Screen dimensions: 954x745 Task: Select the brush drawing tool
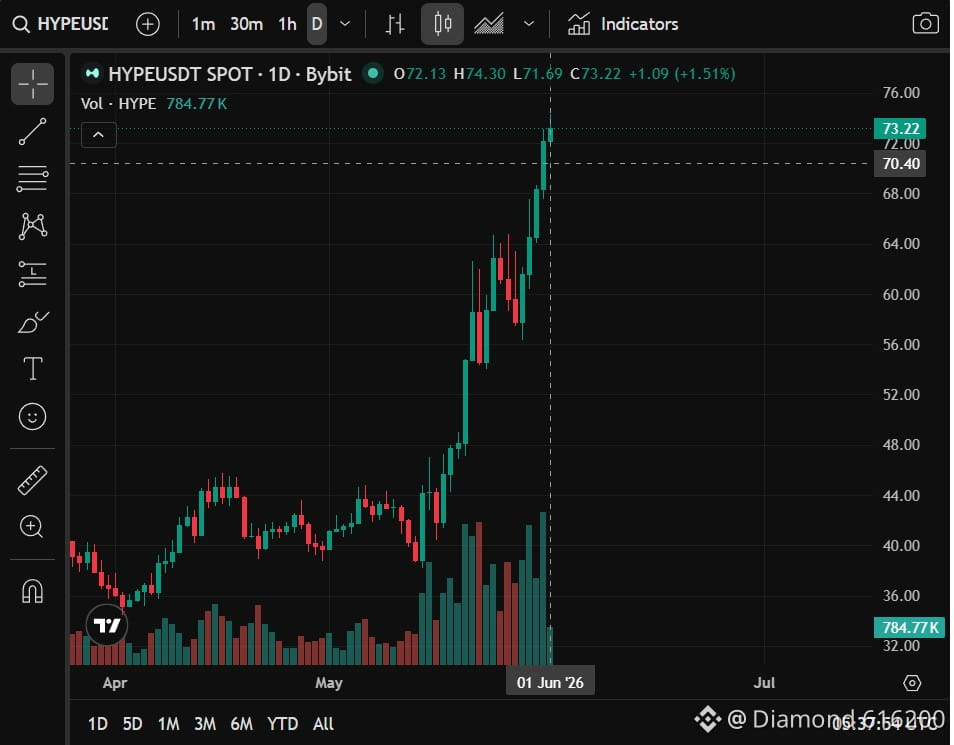coord(32,321)
